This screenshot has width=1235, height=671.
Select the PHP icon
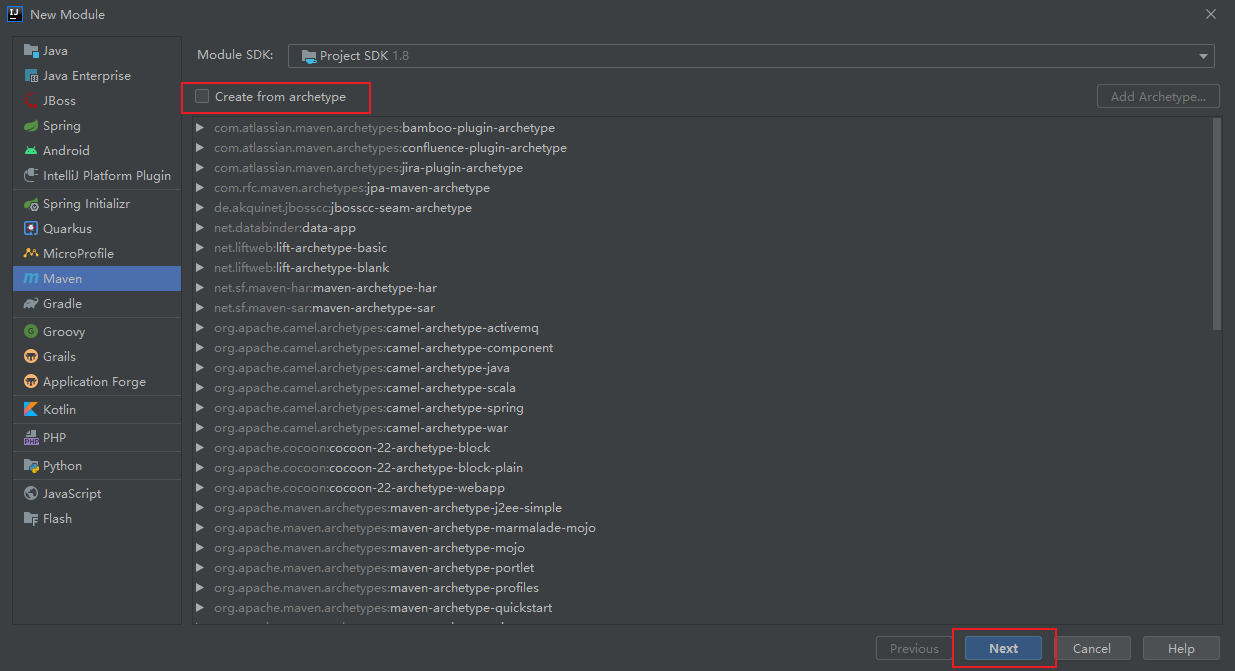(x=31, y=438)
